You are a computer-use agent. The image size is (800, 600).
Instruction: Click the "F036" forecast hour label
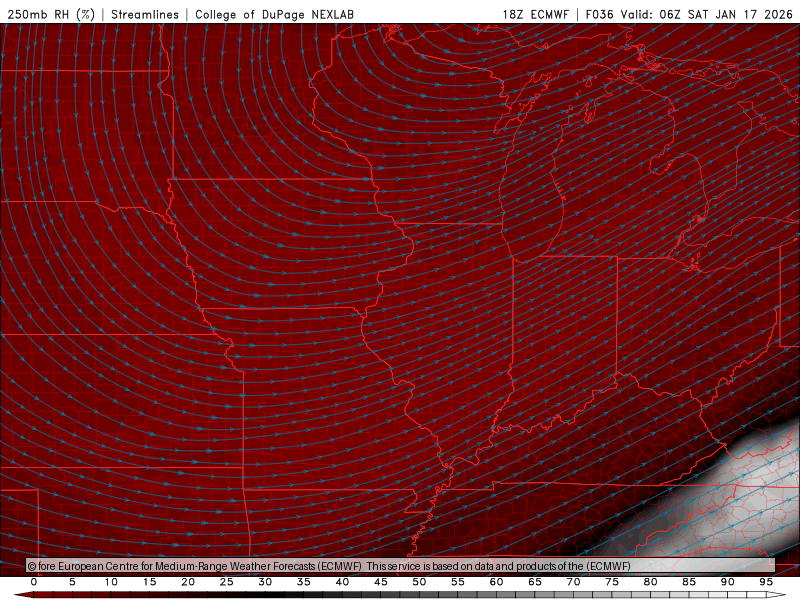point(599,14)
